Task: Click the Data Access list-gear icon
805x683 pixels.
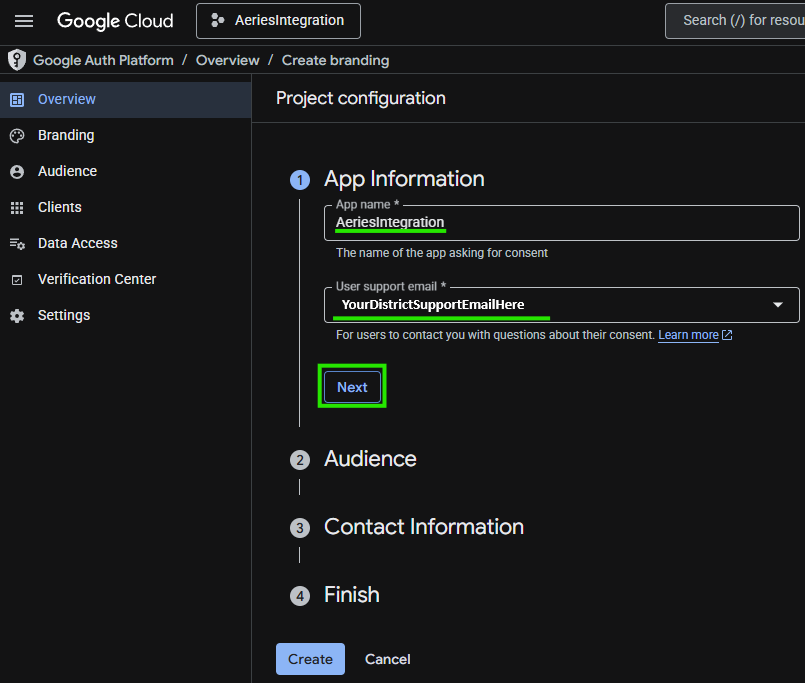Action: pyautogui.click(x=17, y=243)
